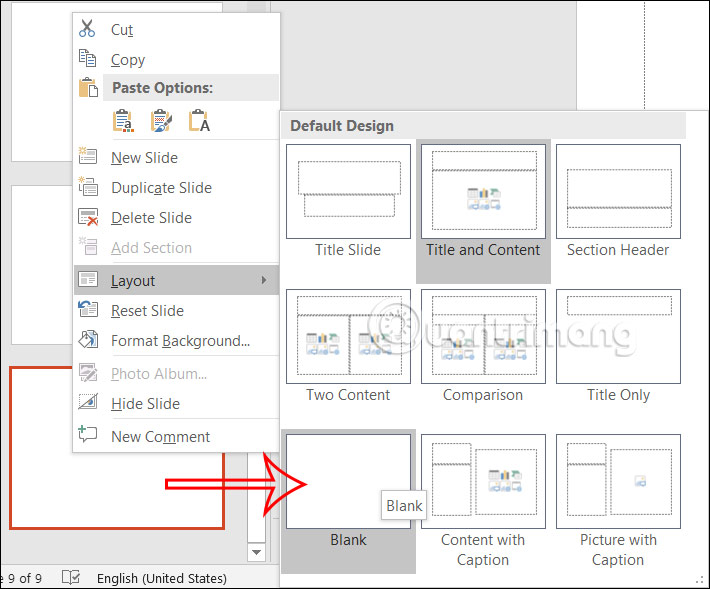
Task: Open spell check icon in status bar
Action: coord(71,577)
